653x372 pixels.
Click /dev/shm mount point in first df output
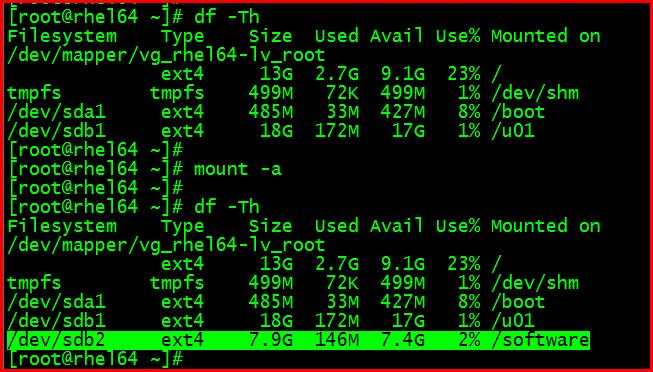coord(535,94)
